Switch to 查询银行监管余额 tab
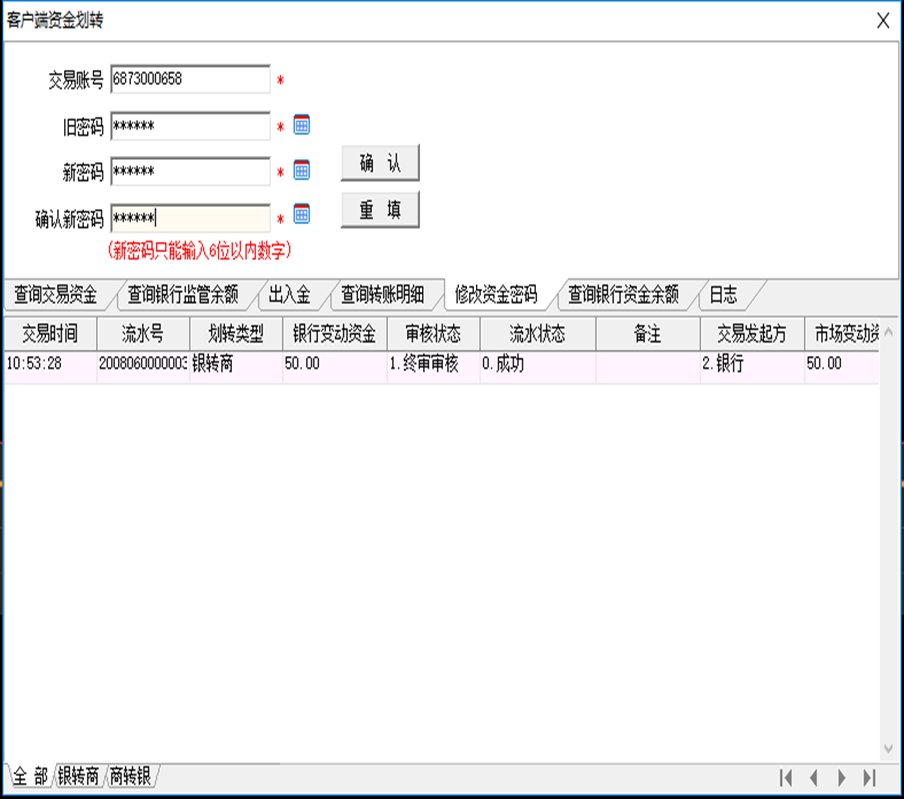Viewport: 904px width, 799px height. [x=183, y=295]
